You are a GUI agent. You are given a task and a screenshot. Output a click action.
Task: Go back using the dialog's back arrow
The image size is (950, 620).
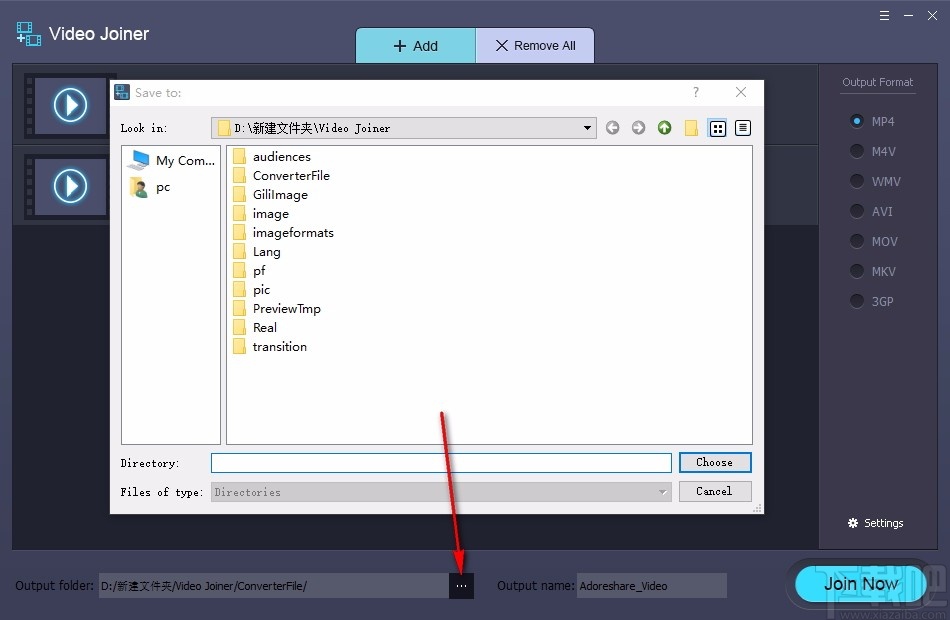[613, 128]
